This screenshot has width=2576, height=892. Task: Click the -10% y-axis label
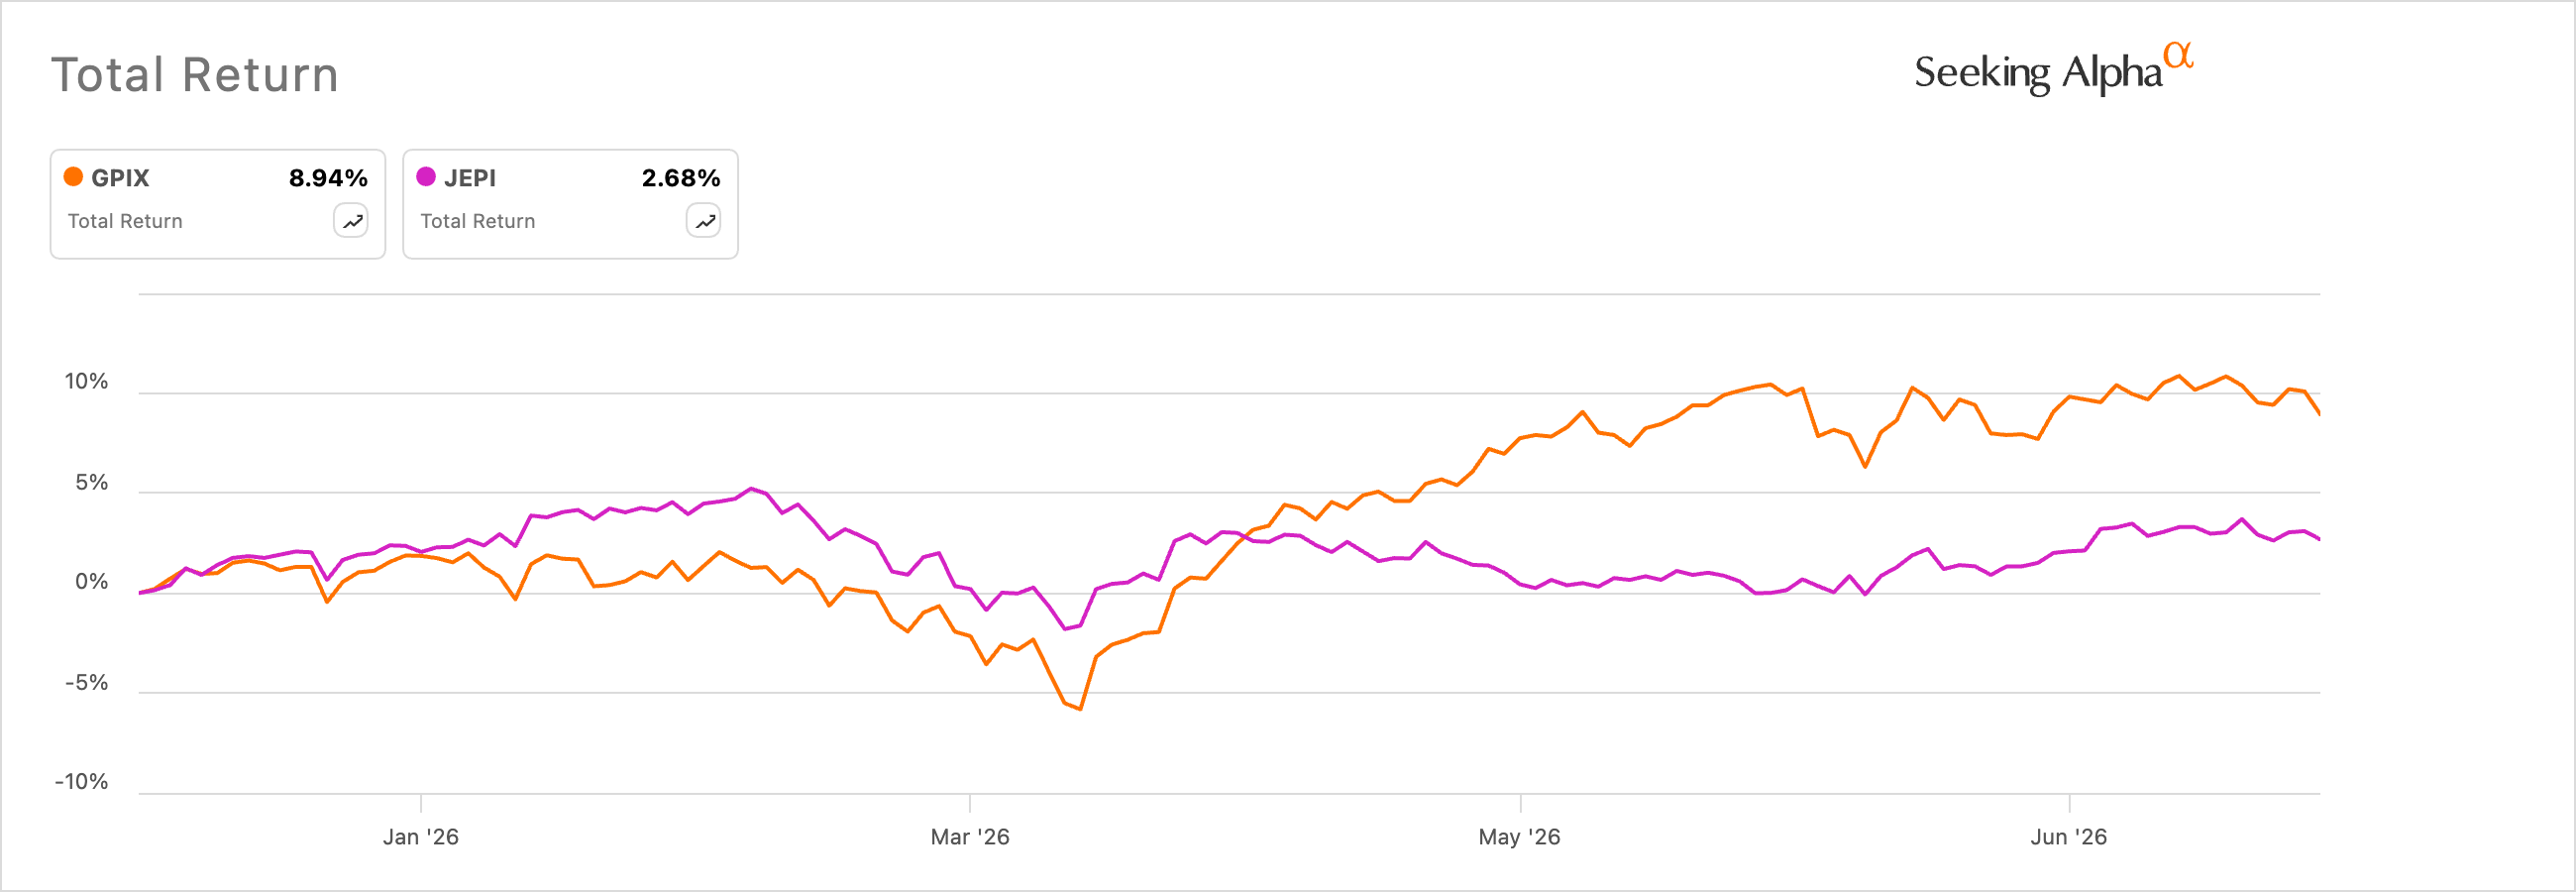click(x=81, y=782)
